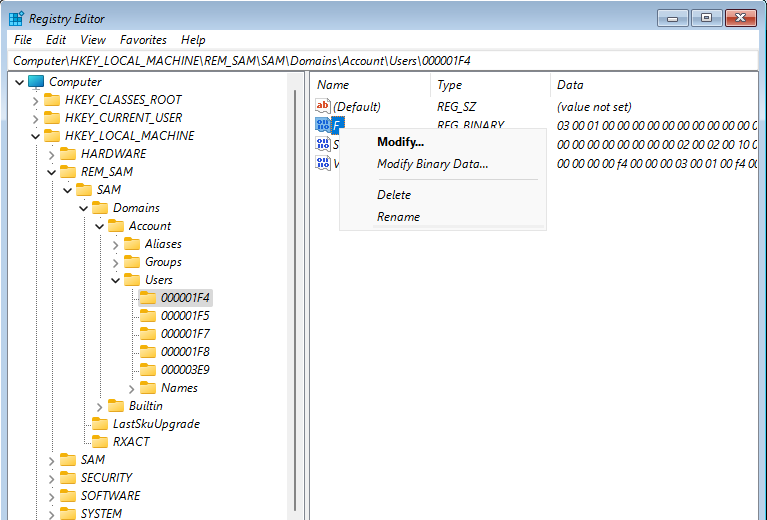Screen dimensions: 767x520
Task: Click the Domains folder icon
Action: point(100,208)
